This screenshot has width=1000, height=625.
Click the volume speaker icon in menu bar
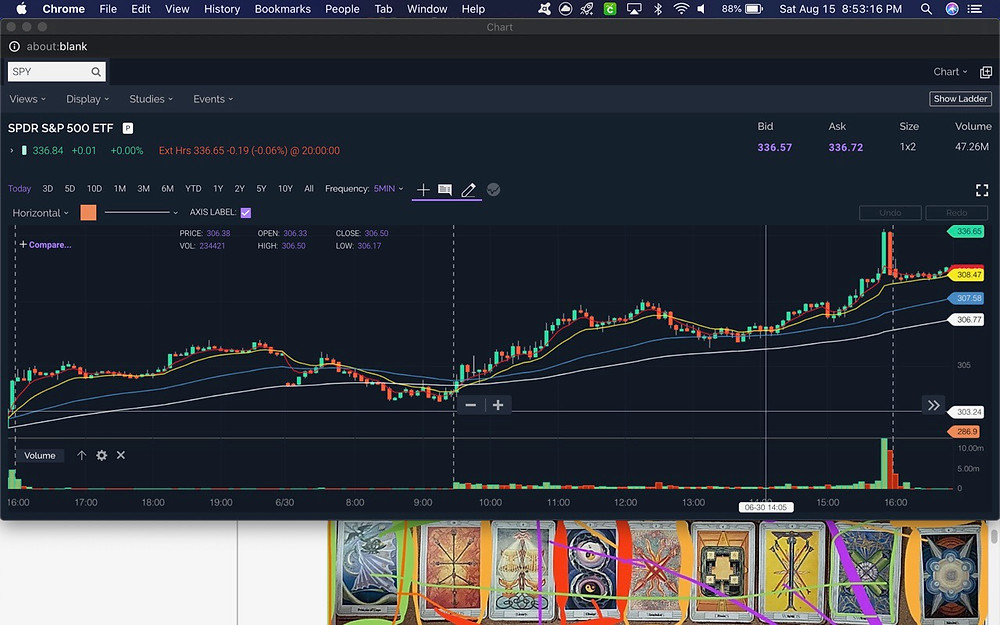point(702,9)
